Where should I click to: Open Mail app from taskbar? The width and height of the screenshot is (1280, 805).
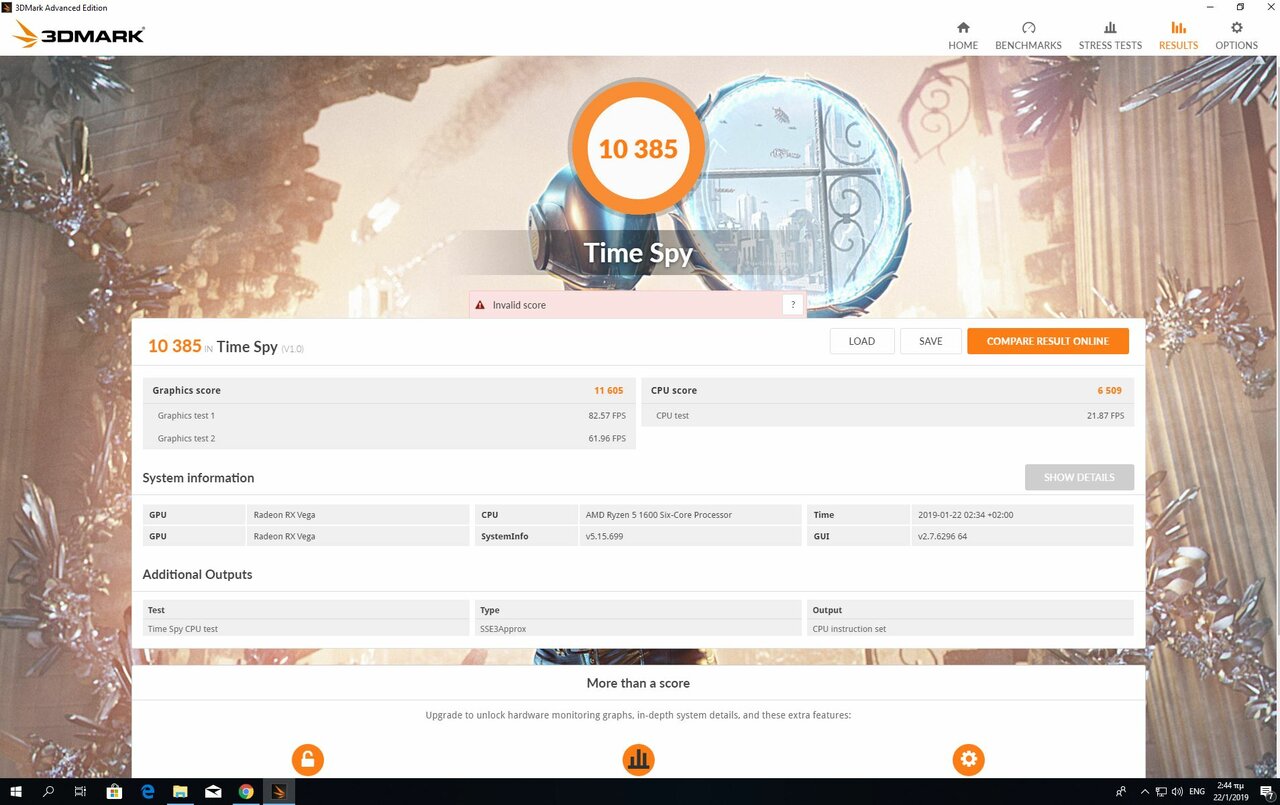213,791
